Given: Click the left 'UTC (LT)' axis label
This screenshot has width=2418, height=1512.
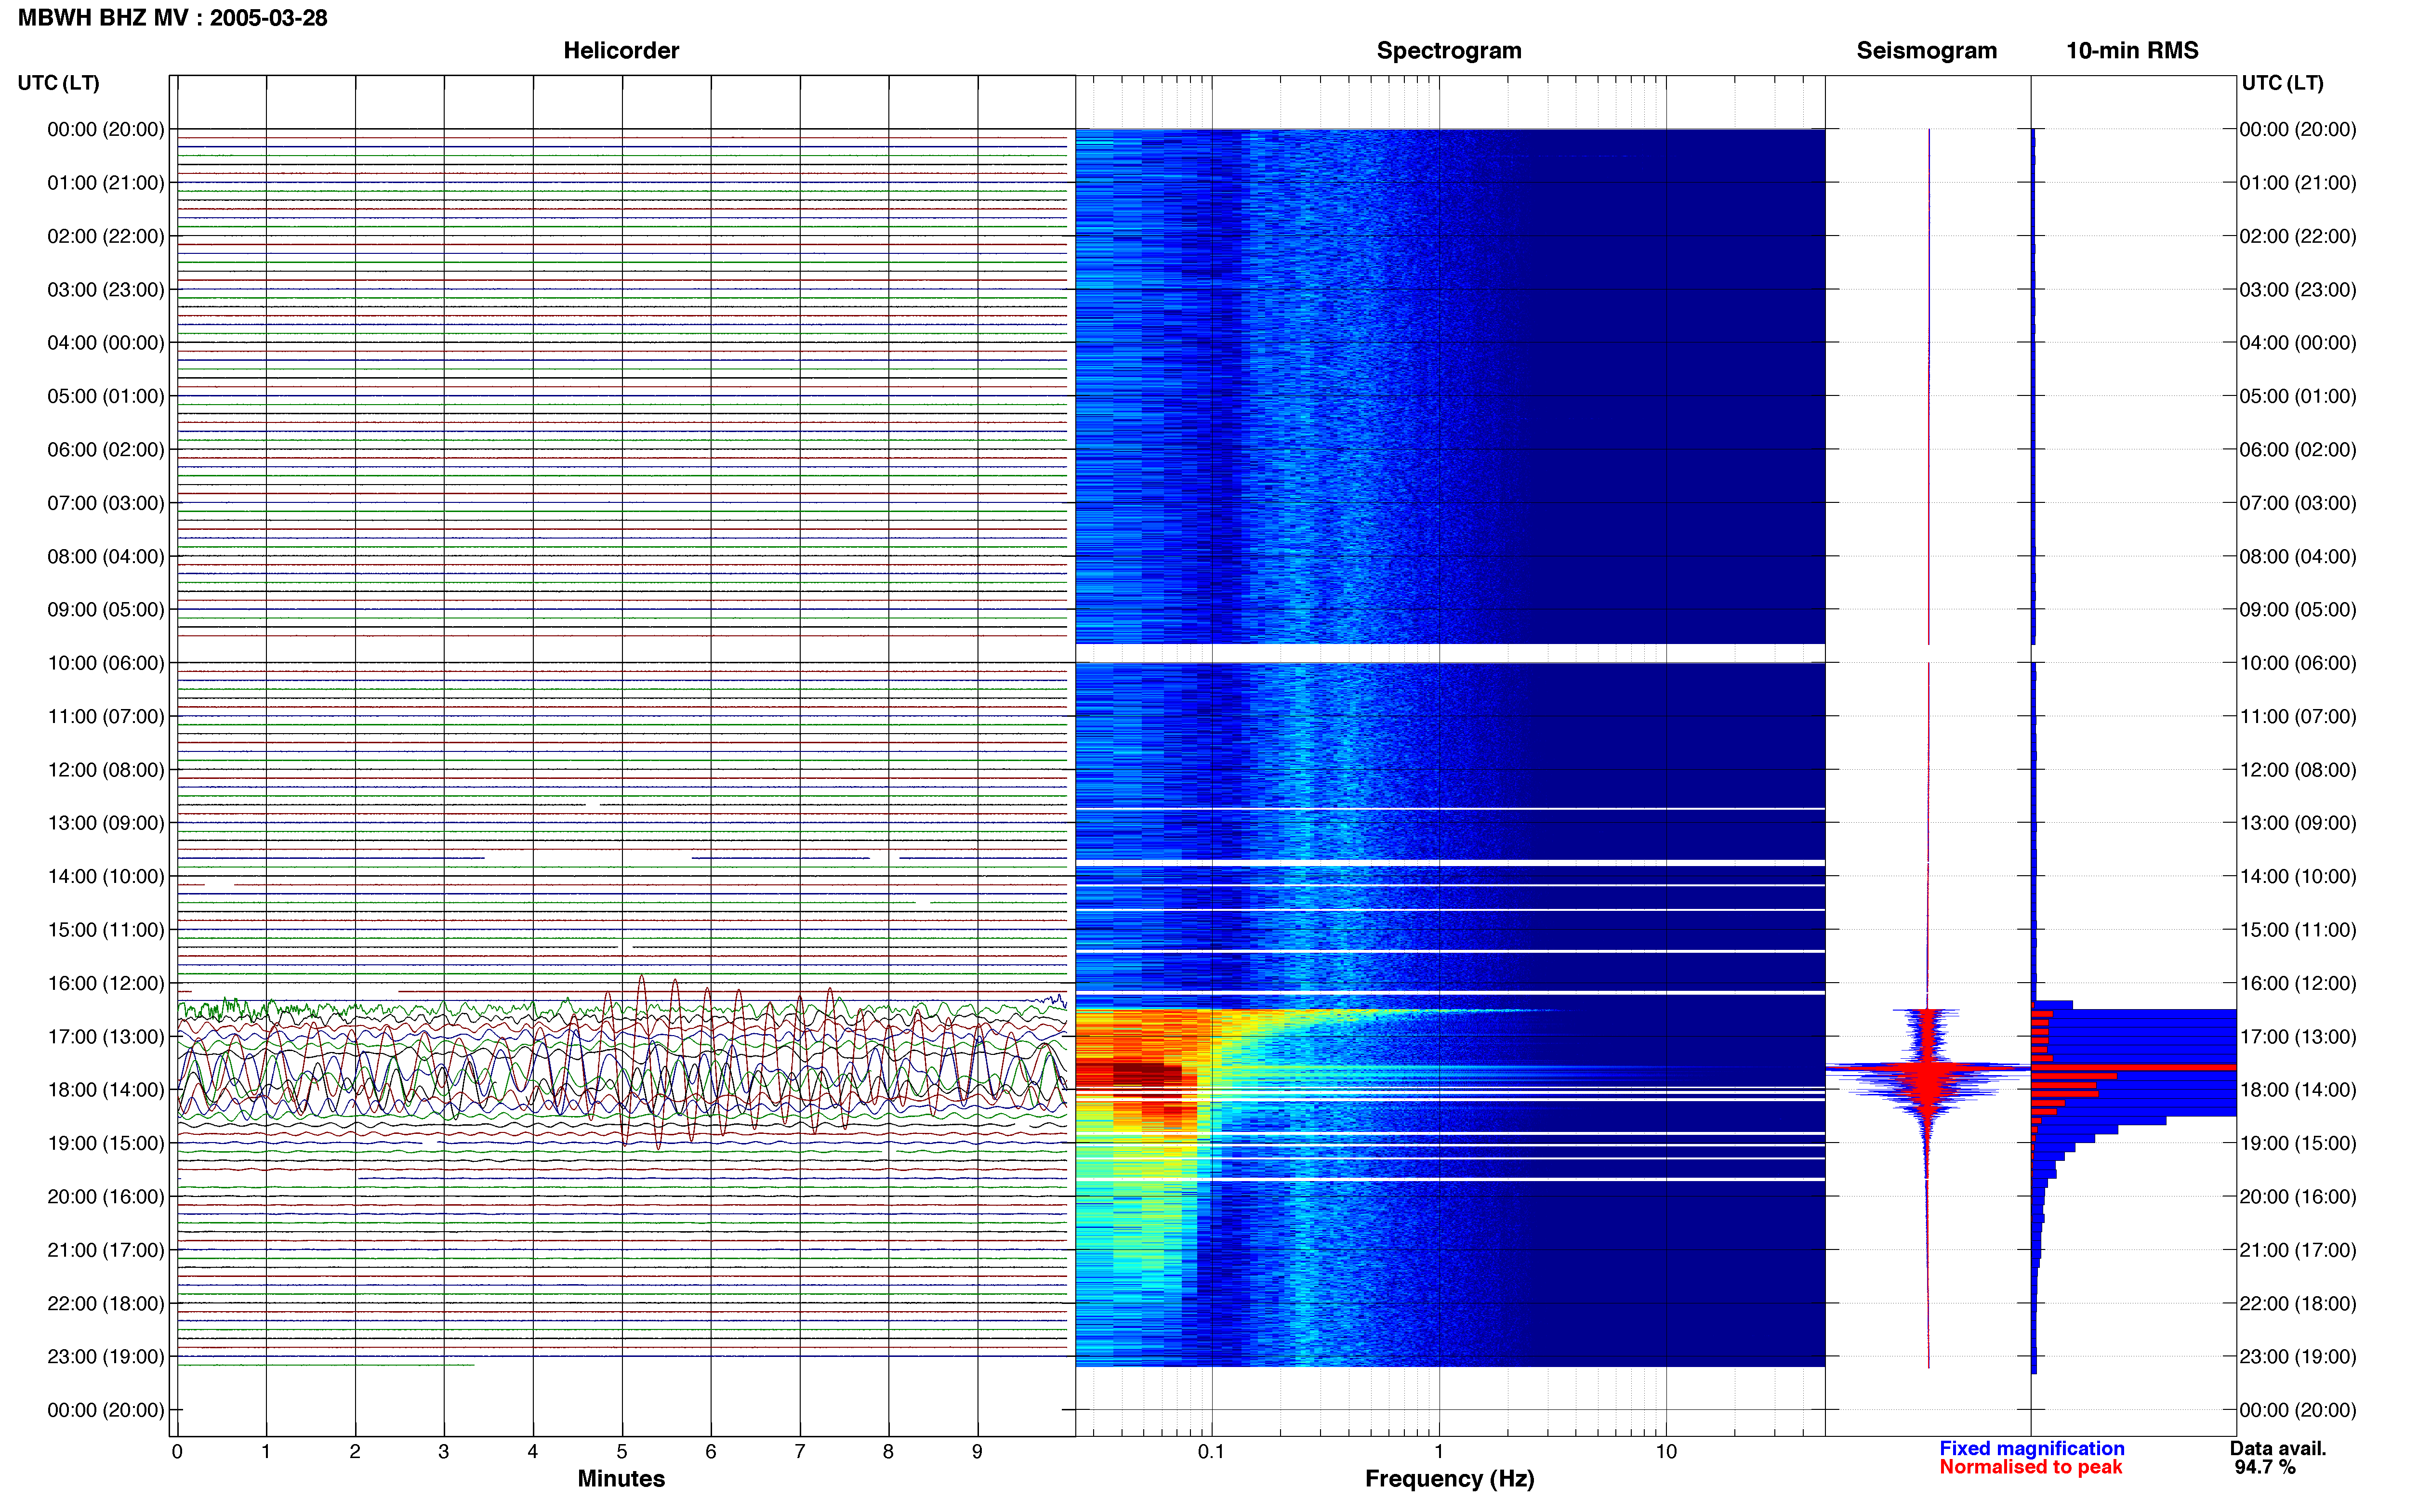Looking at the screenshot, I should [x=58, y=83].
